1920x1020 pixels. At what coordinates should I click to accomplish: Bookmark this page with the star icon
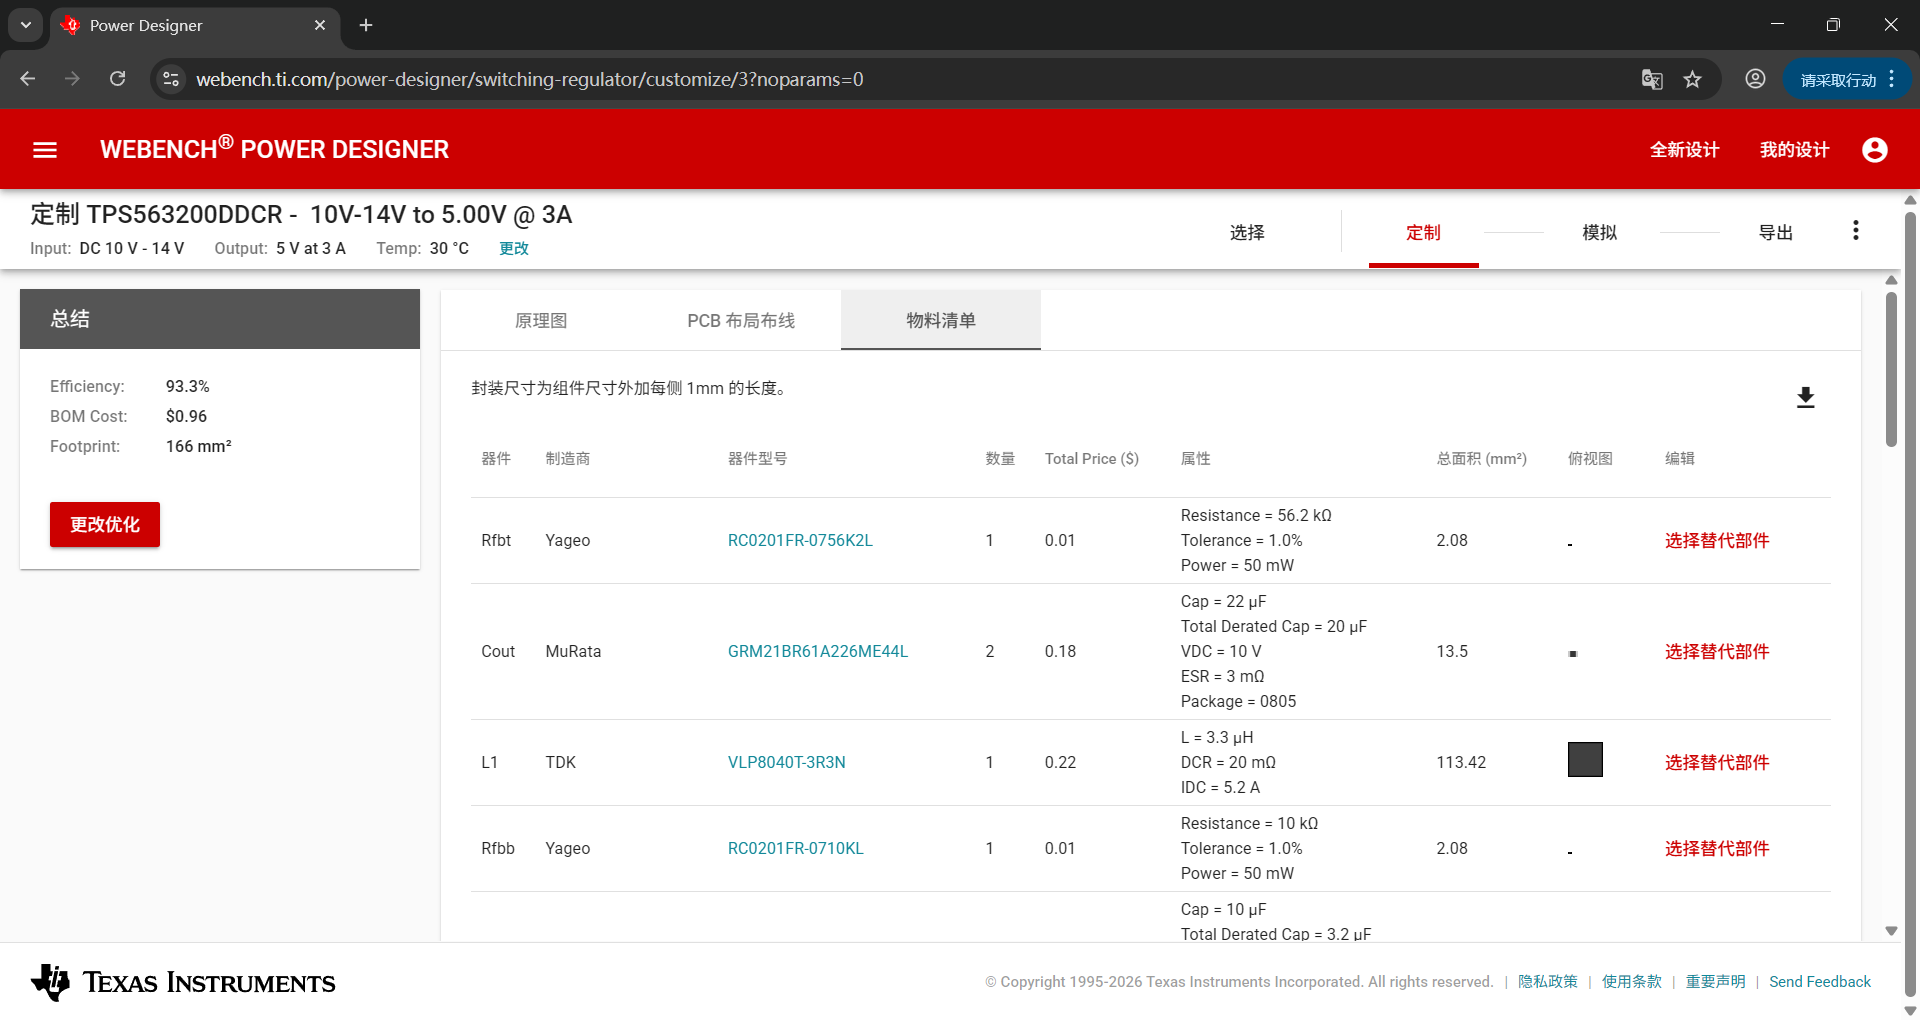click(x=1692, y=79)
